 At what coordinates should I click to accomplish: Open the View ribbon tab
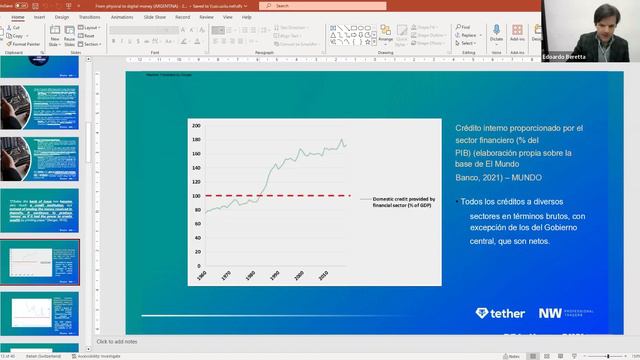click(x=227, y=17)
